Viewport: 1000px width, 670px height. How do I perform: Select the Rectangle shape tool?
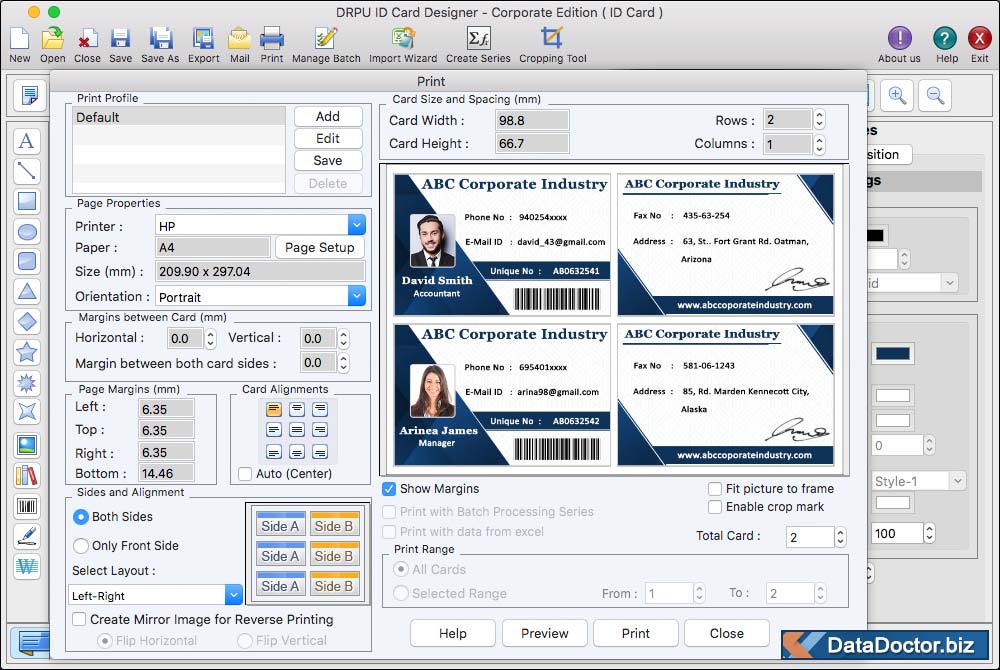[27, 201]
